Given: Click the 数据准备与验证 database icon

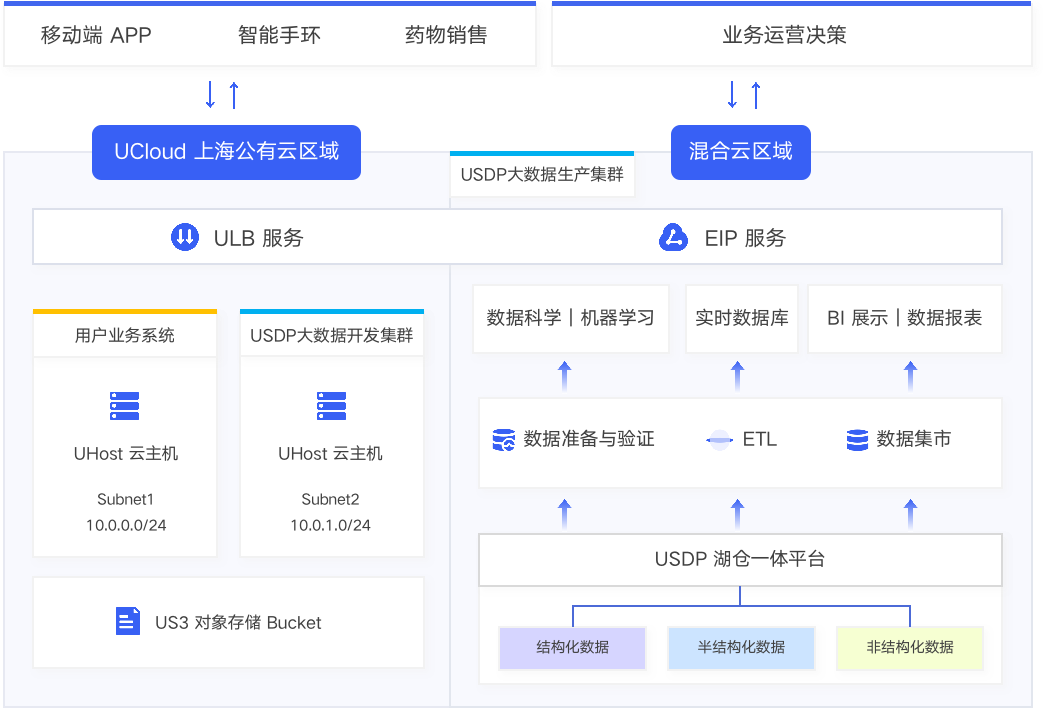Looking at the screenshot, I should point(503,440).
